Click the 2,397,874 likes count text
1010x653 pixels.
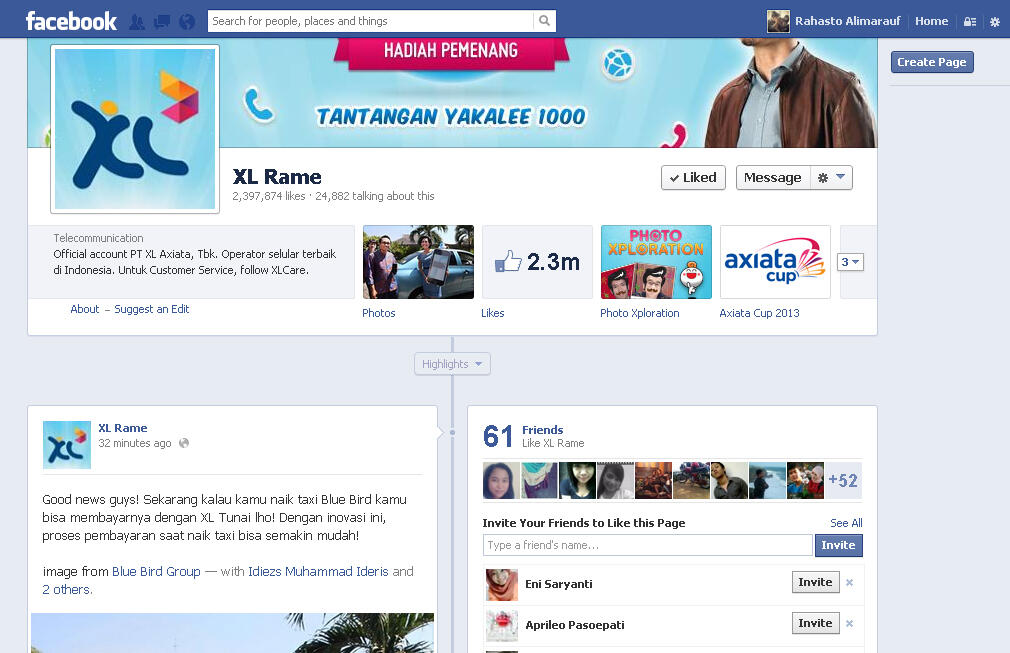point(269,196)
